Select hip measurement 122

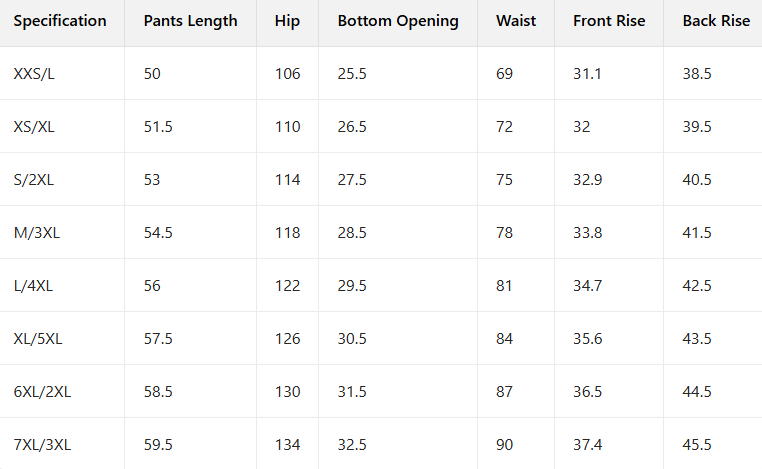[287, 286]
